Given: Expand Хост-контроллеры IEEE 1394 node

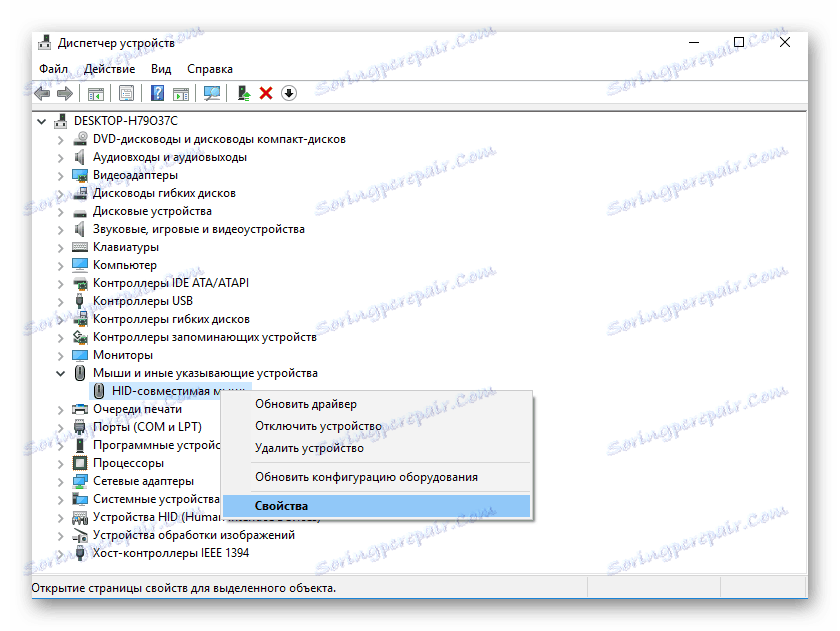Looking at the screenshot, I should click(x=61, y=553).
